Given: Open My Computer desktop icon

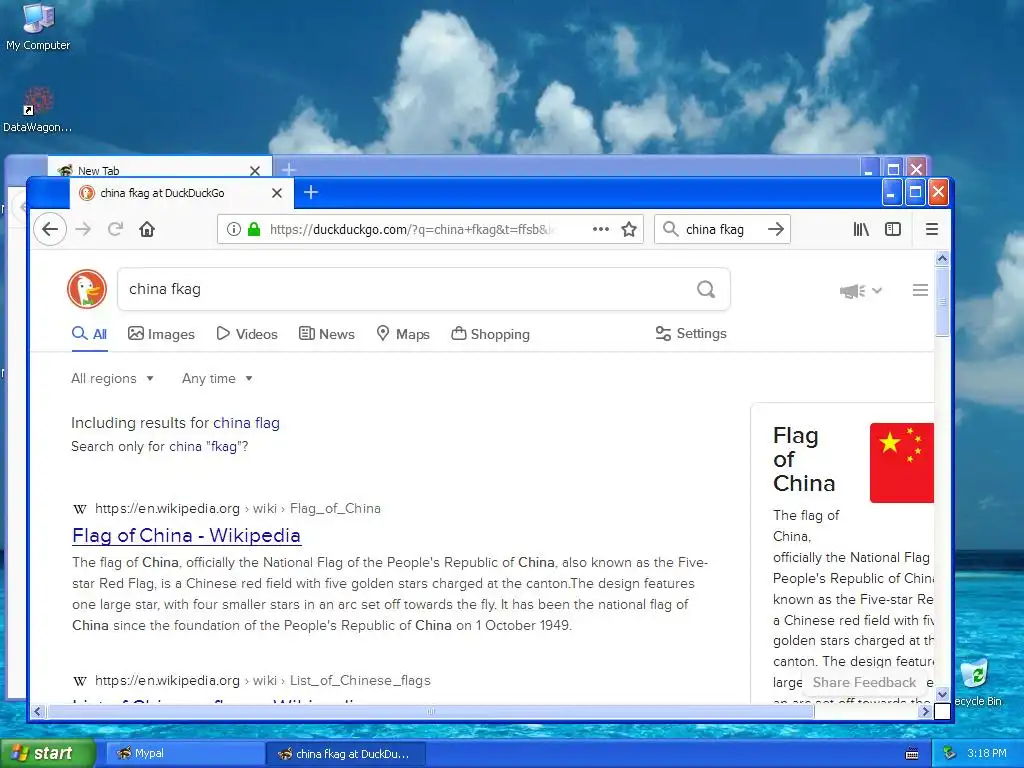Looking at the screenshot, I should tap(38, 27).
